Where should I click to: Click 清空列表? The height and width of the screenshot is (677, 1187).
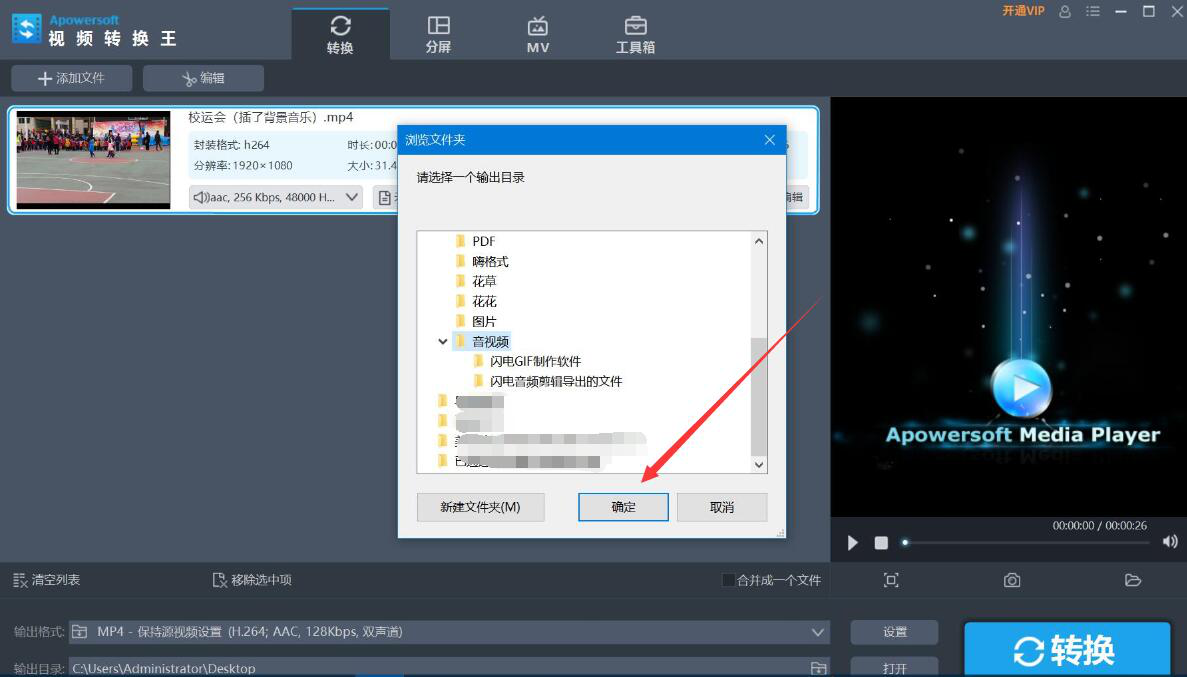pyautogui.click(x=46, y=580)
